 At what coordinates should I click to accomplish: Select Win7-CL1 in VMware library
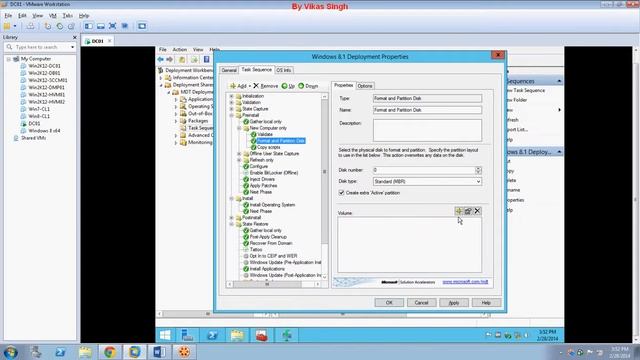tap(39, 109)
